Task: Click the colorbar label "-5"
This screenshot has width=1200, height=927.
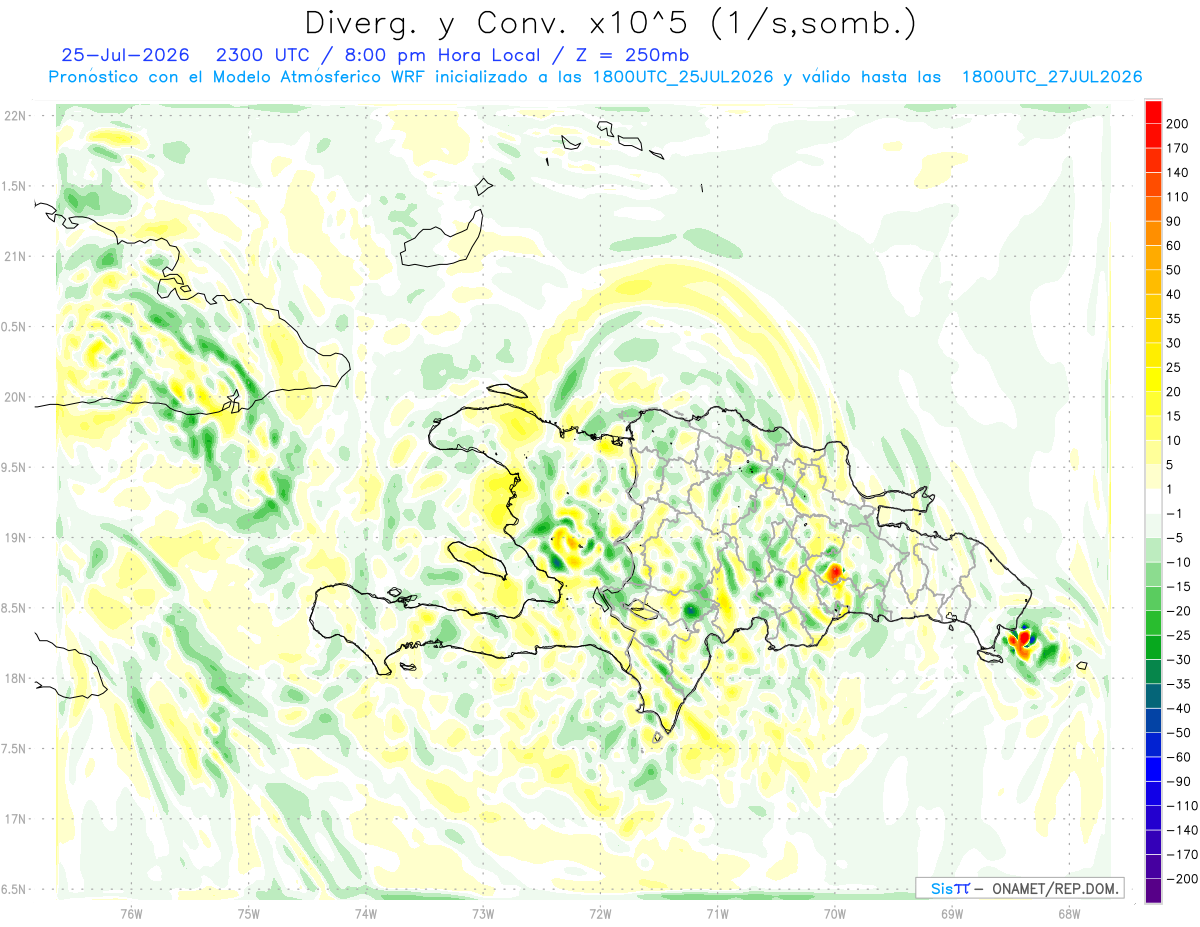Action: (x=1177, y=538)
